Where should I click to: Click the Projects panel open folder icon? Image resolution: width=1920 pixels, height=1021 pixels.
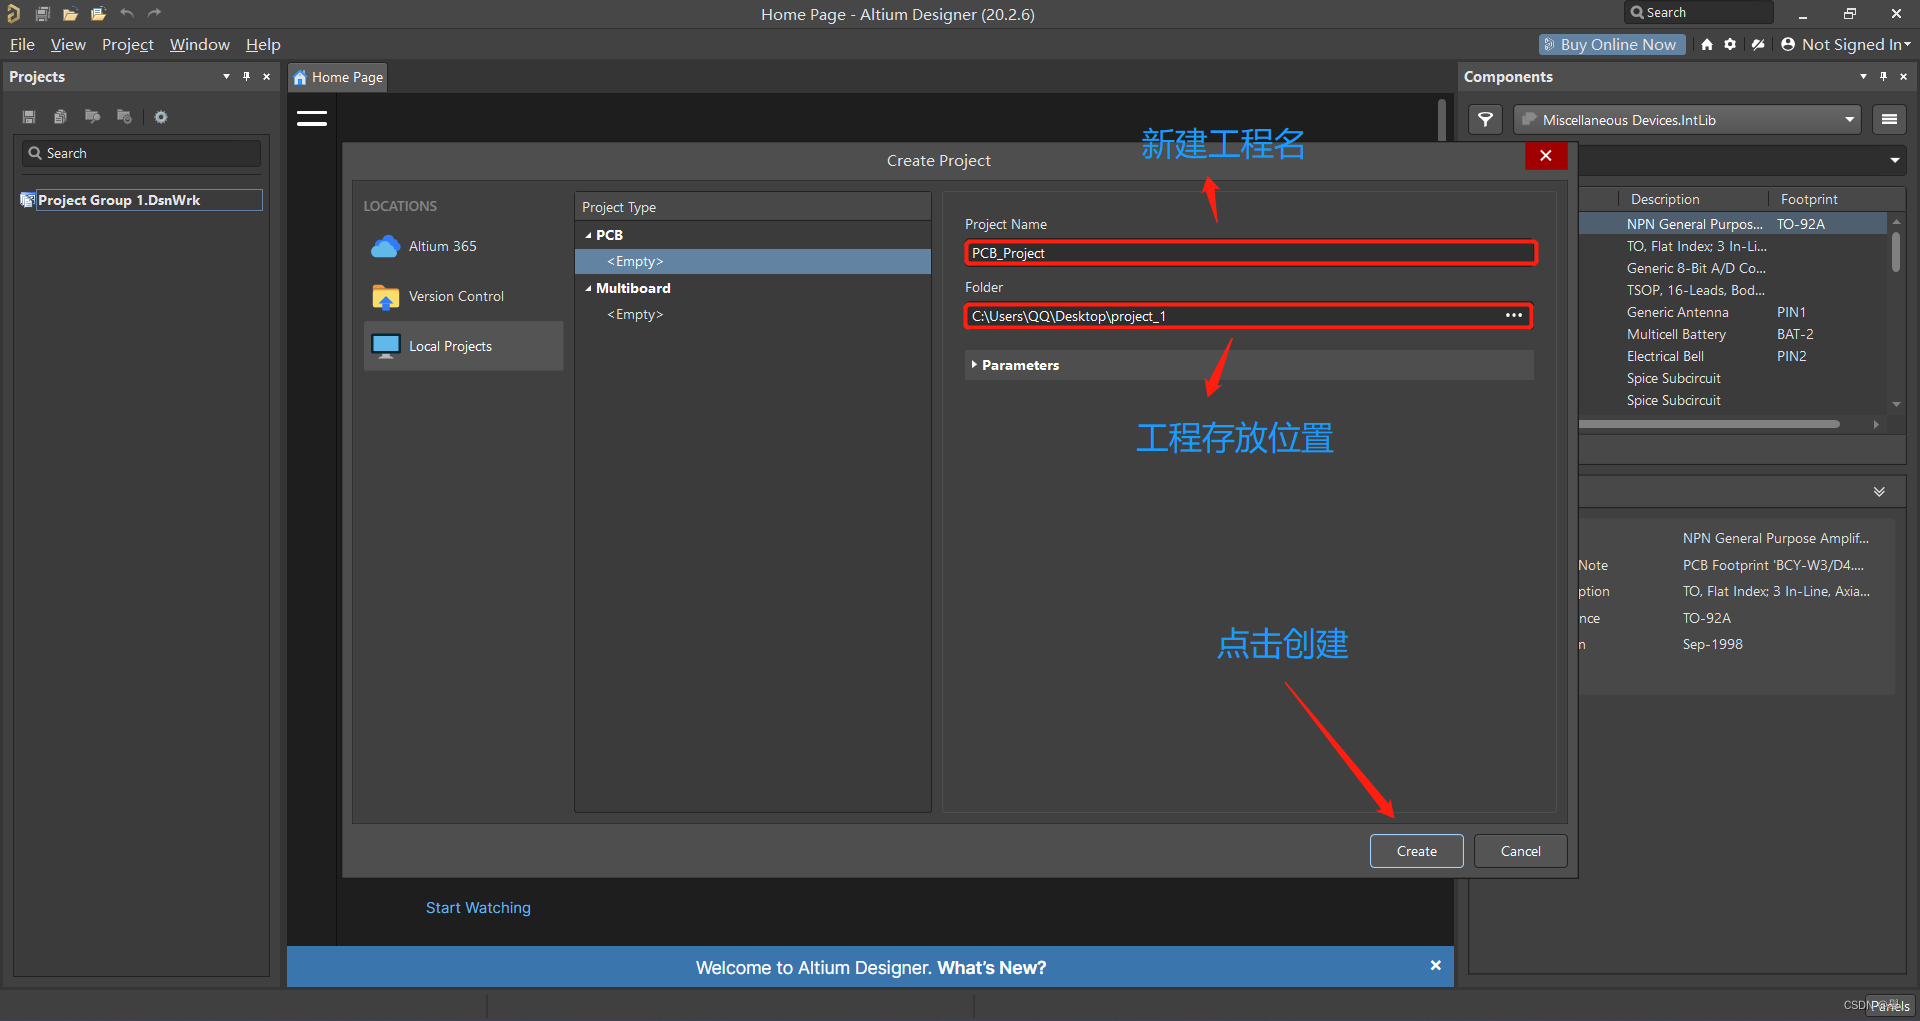(x=92, y=117)
